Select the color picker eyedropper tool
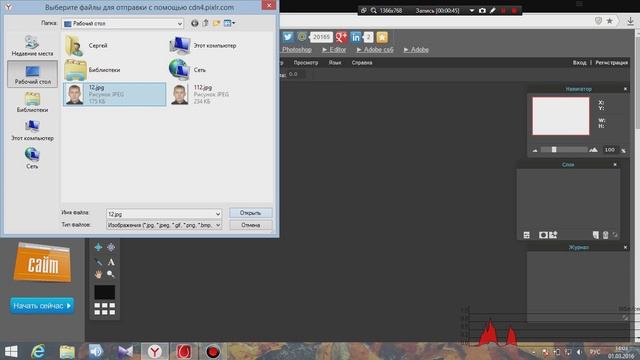Viewport: 640px width, 360px height. tap(98, 262)
